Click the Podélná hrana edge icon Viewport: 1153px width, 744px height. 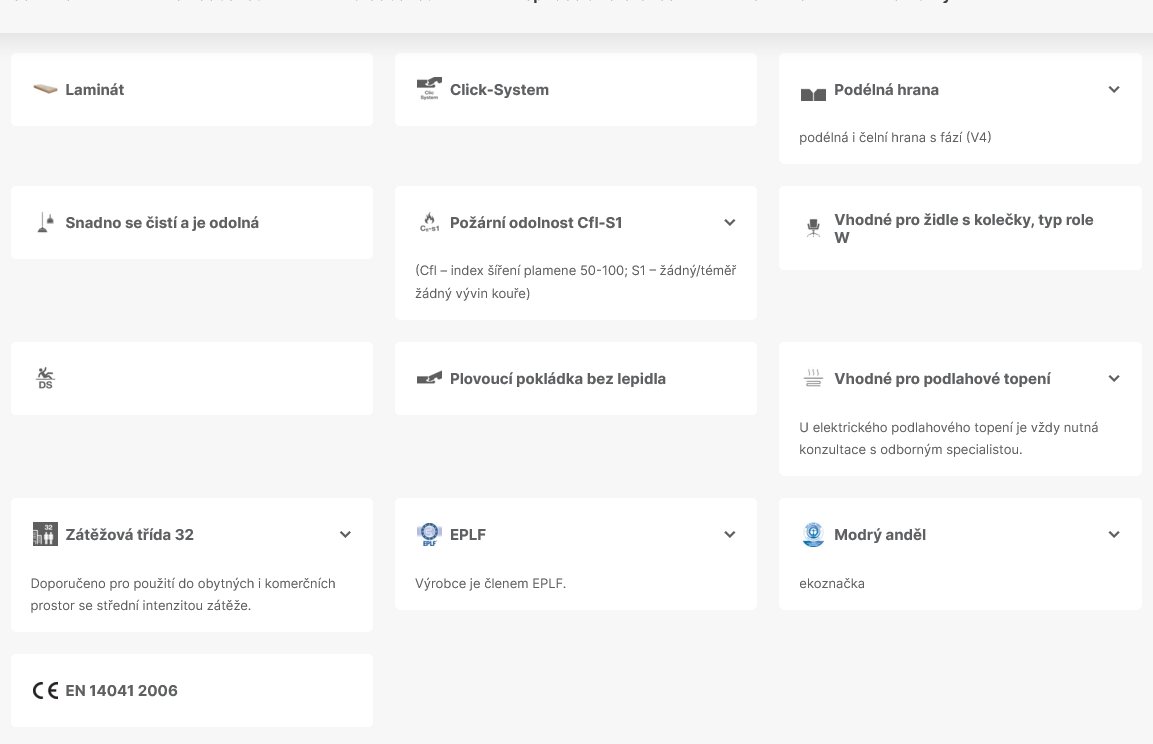point(813,93)
